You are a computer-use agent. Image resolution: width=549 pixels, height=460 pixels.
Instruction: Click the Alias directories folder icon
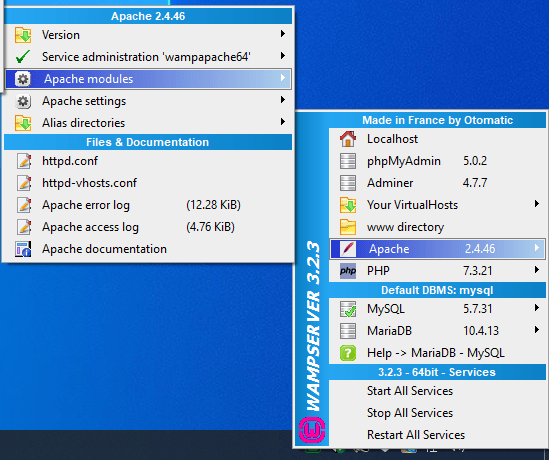23,123
